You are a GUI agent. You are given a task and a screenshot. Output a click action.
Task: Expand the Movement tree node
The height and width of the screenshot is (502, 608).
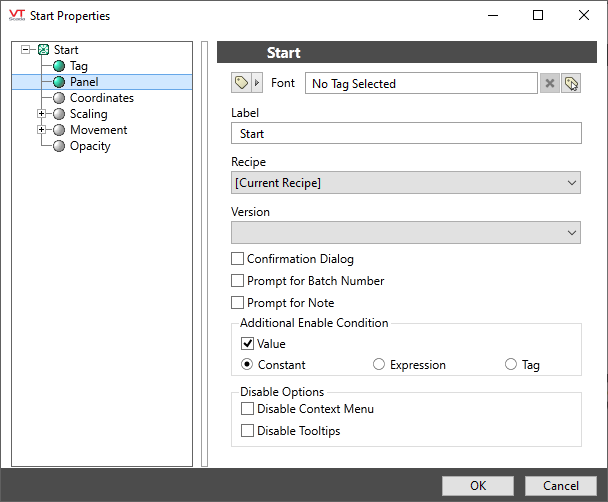(41, 130)
